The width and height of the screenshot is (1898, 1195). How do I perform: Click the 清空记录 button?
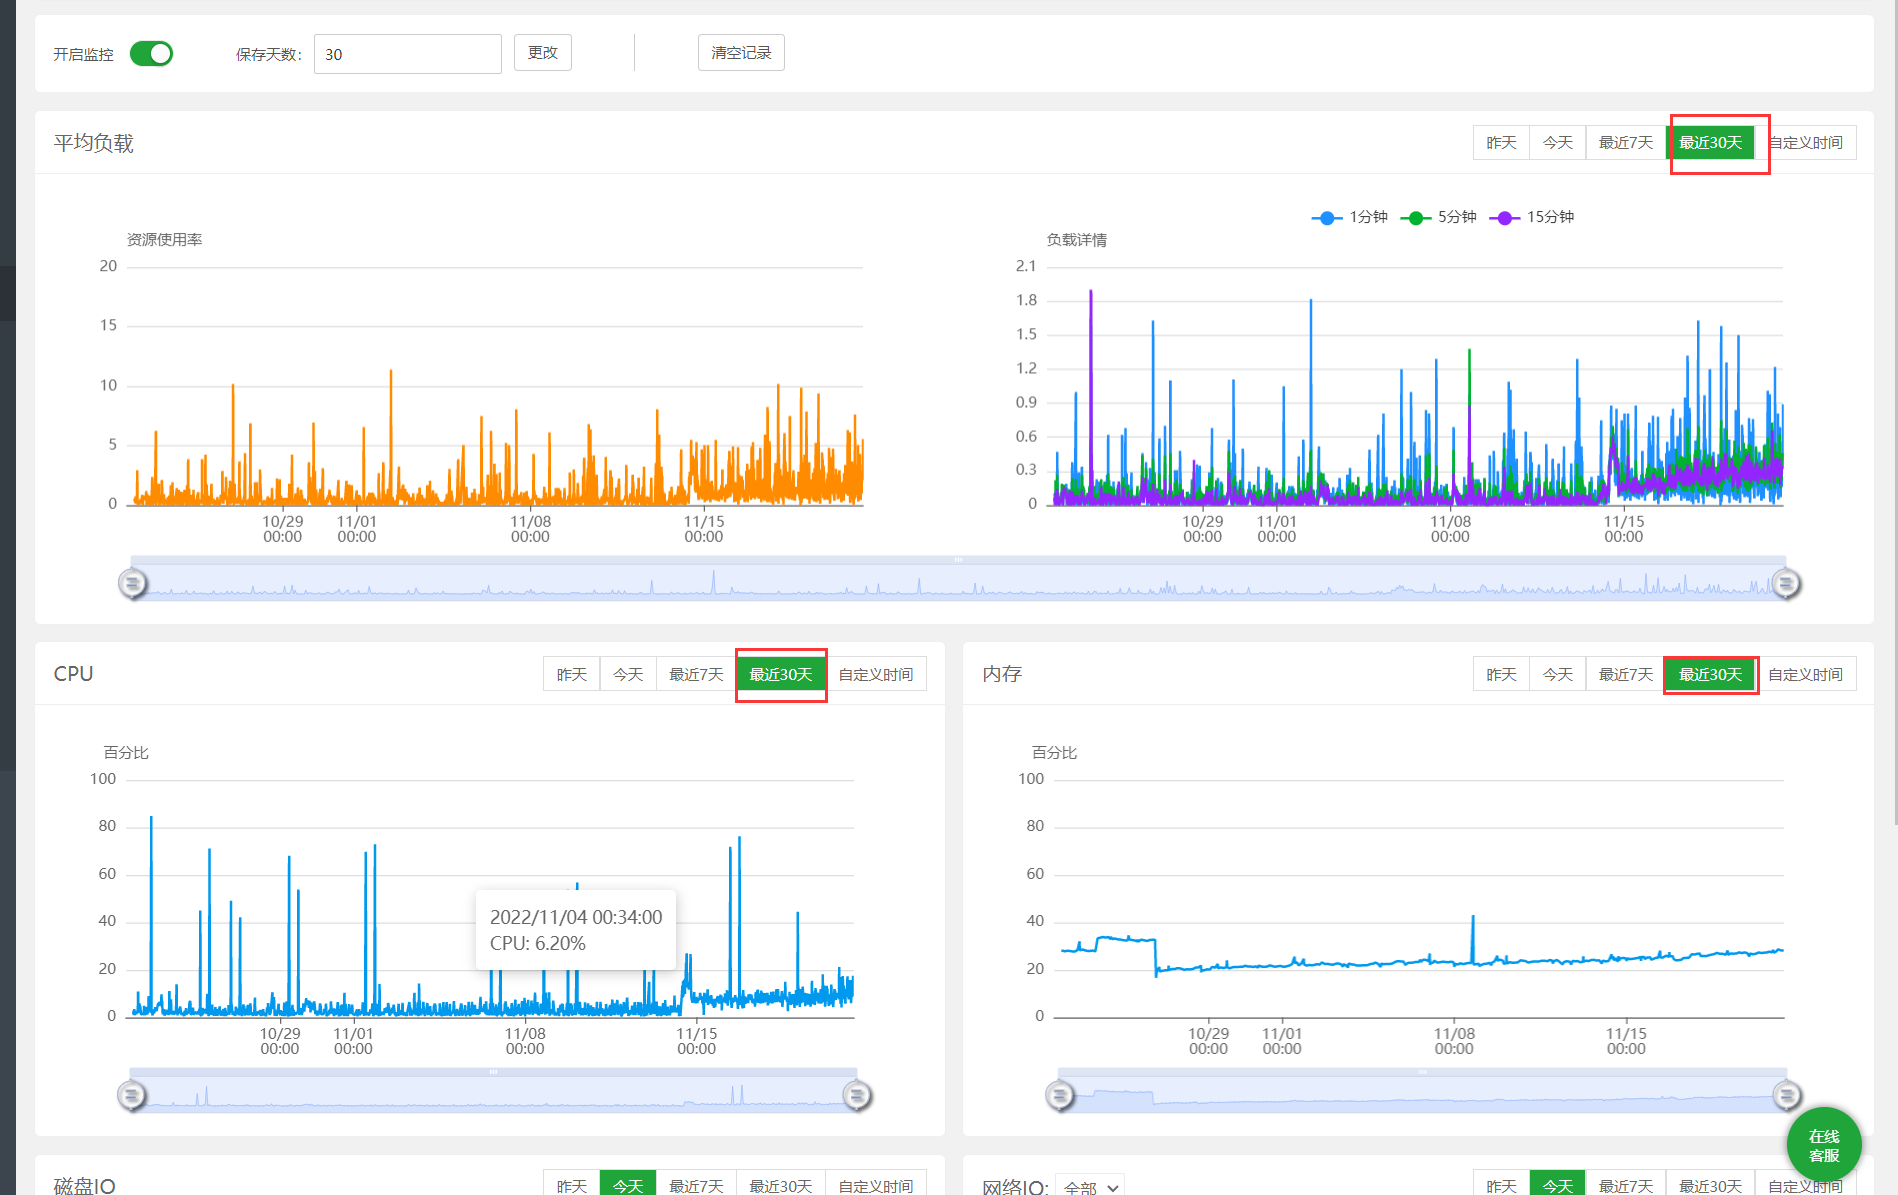click(x=741, y=53)
